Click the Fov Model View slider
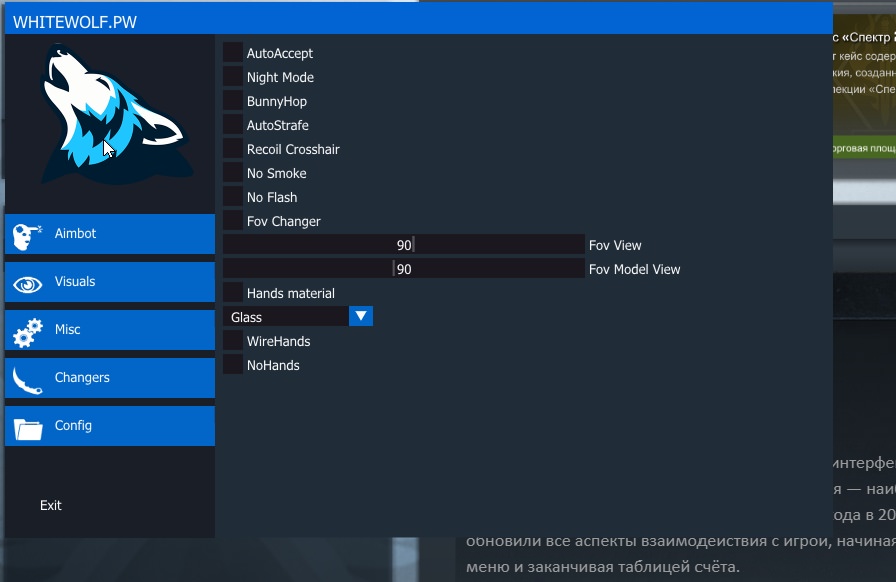 point(403,268)
